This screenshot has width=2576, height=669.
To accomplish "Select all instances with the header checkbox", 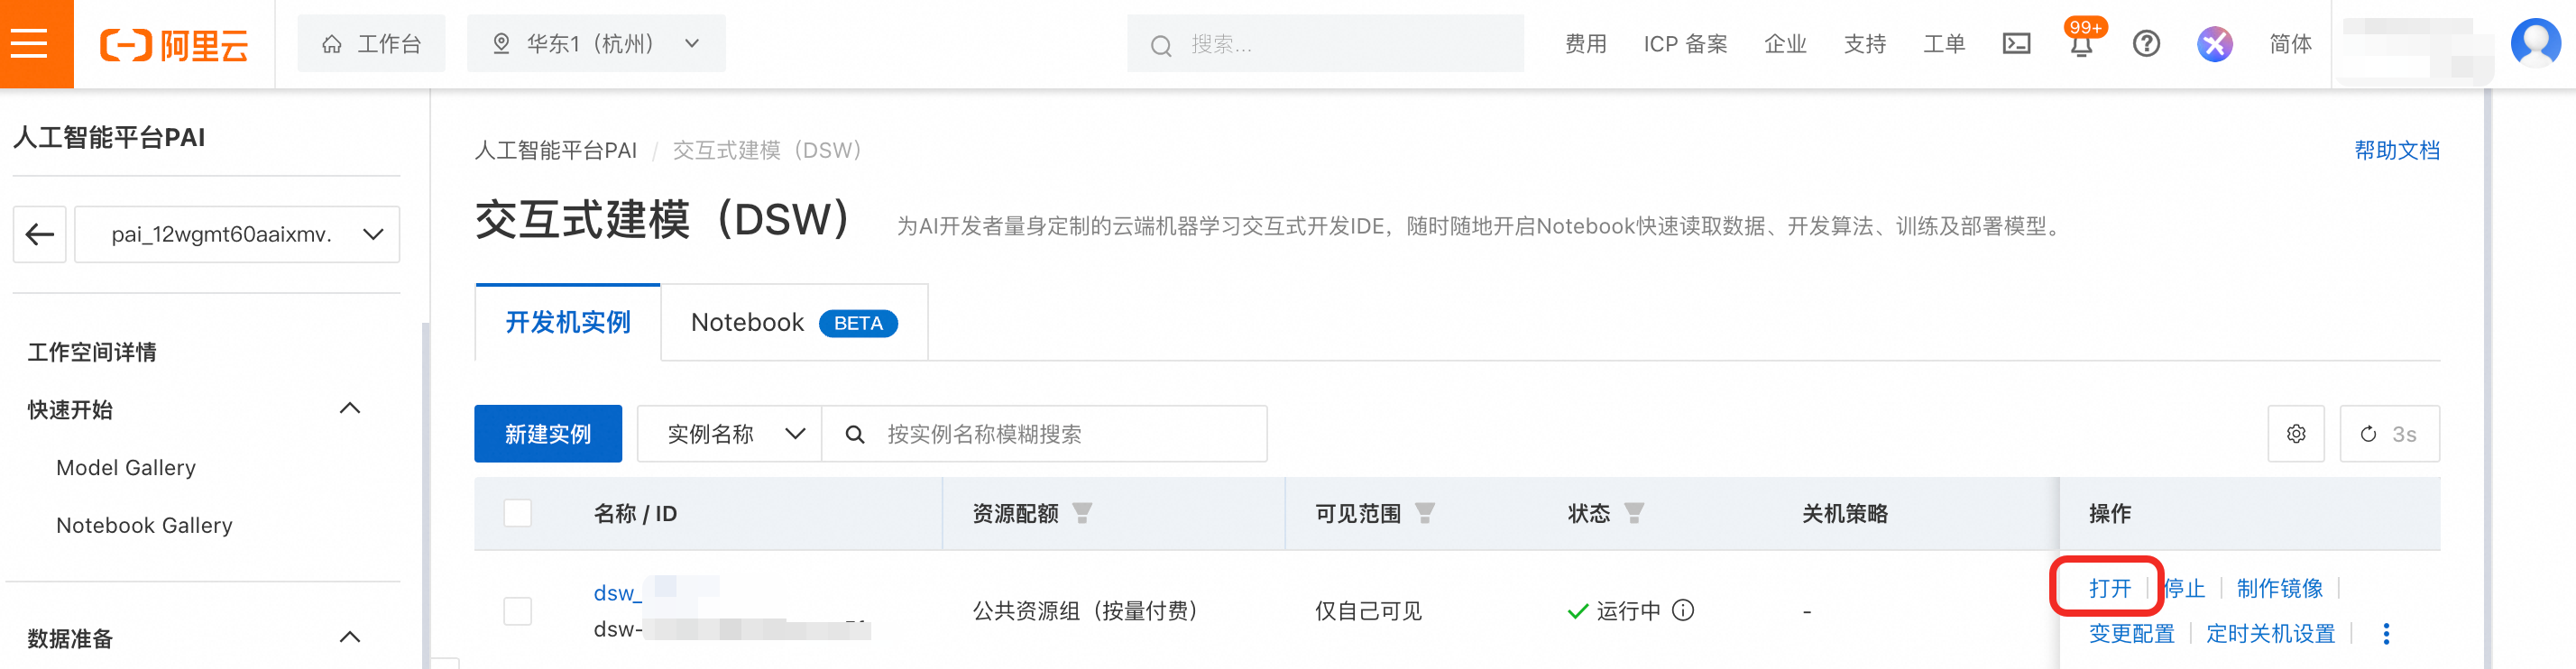I will click(x=517, y=513).
